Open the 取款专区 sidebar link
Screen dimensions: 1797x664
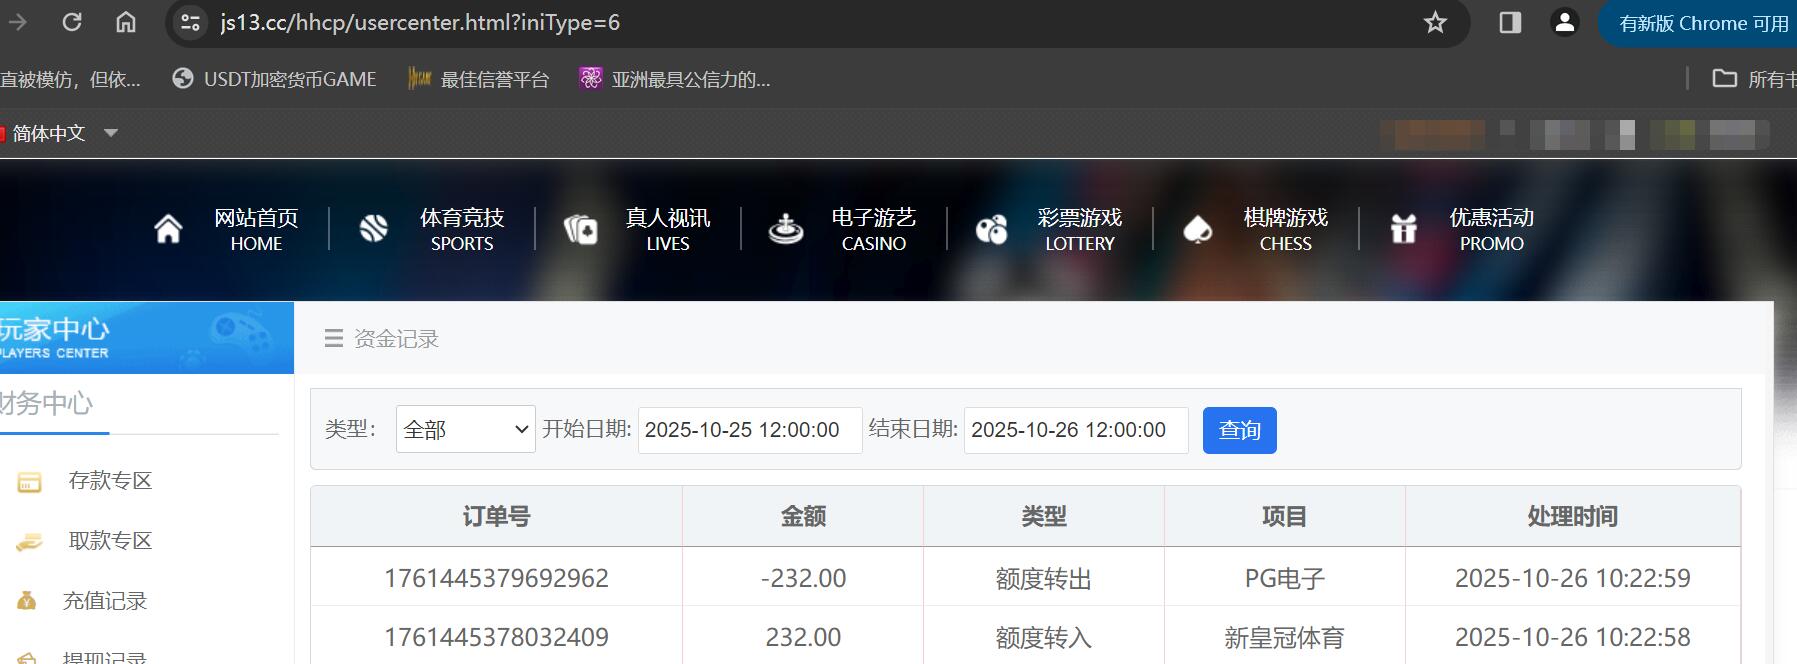(110, 541)
